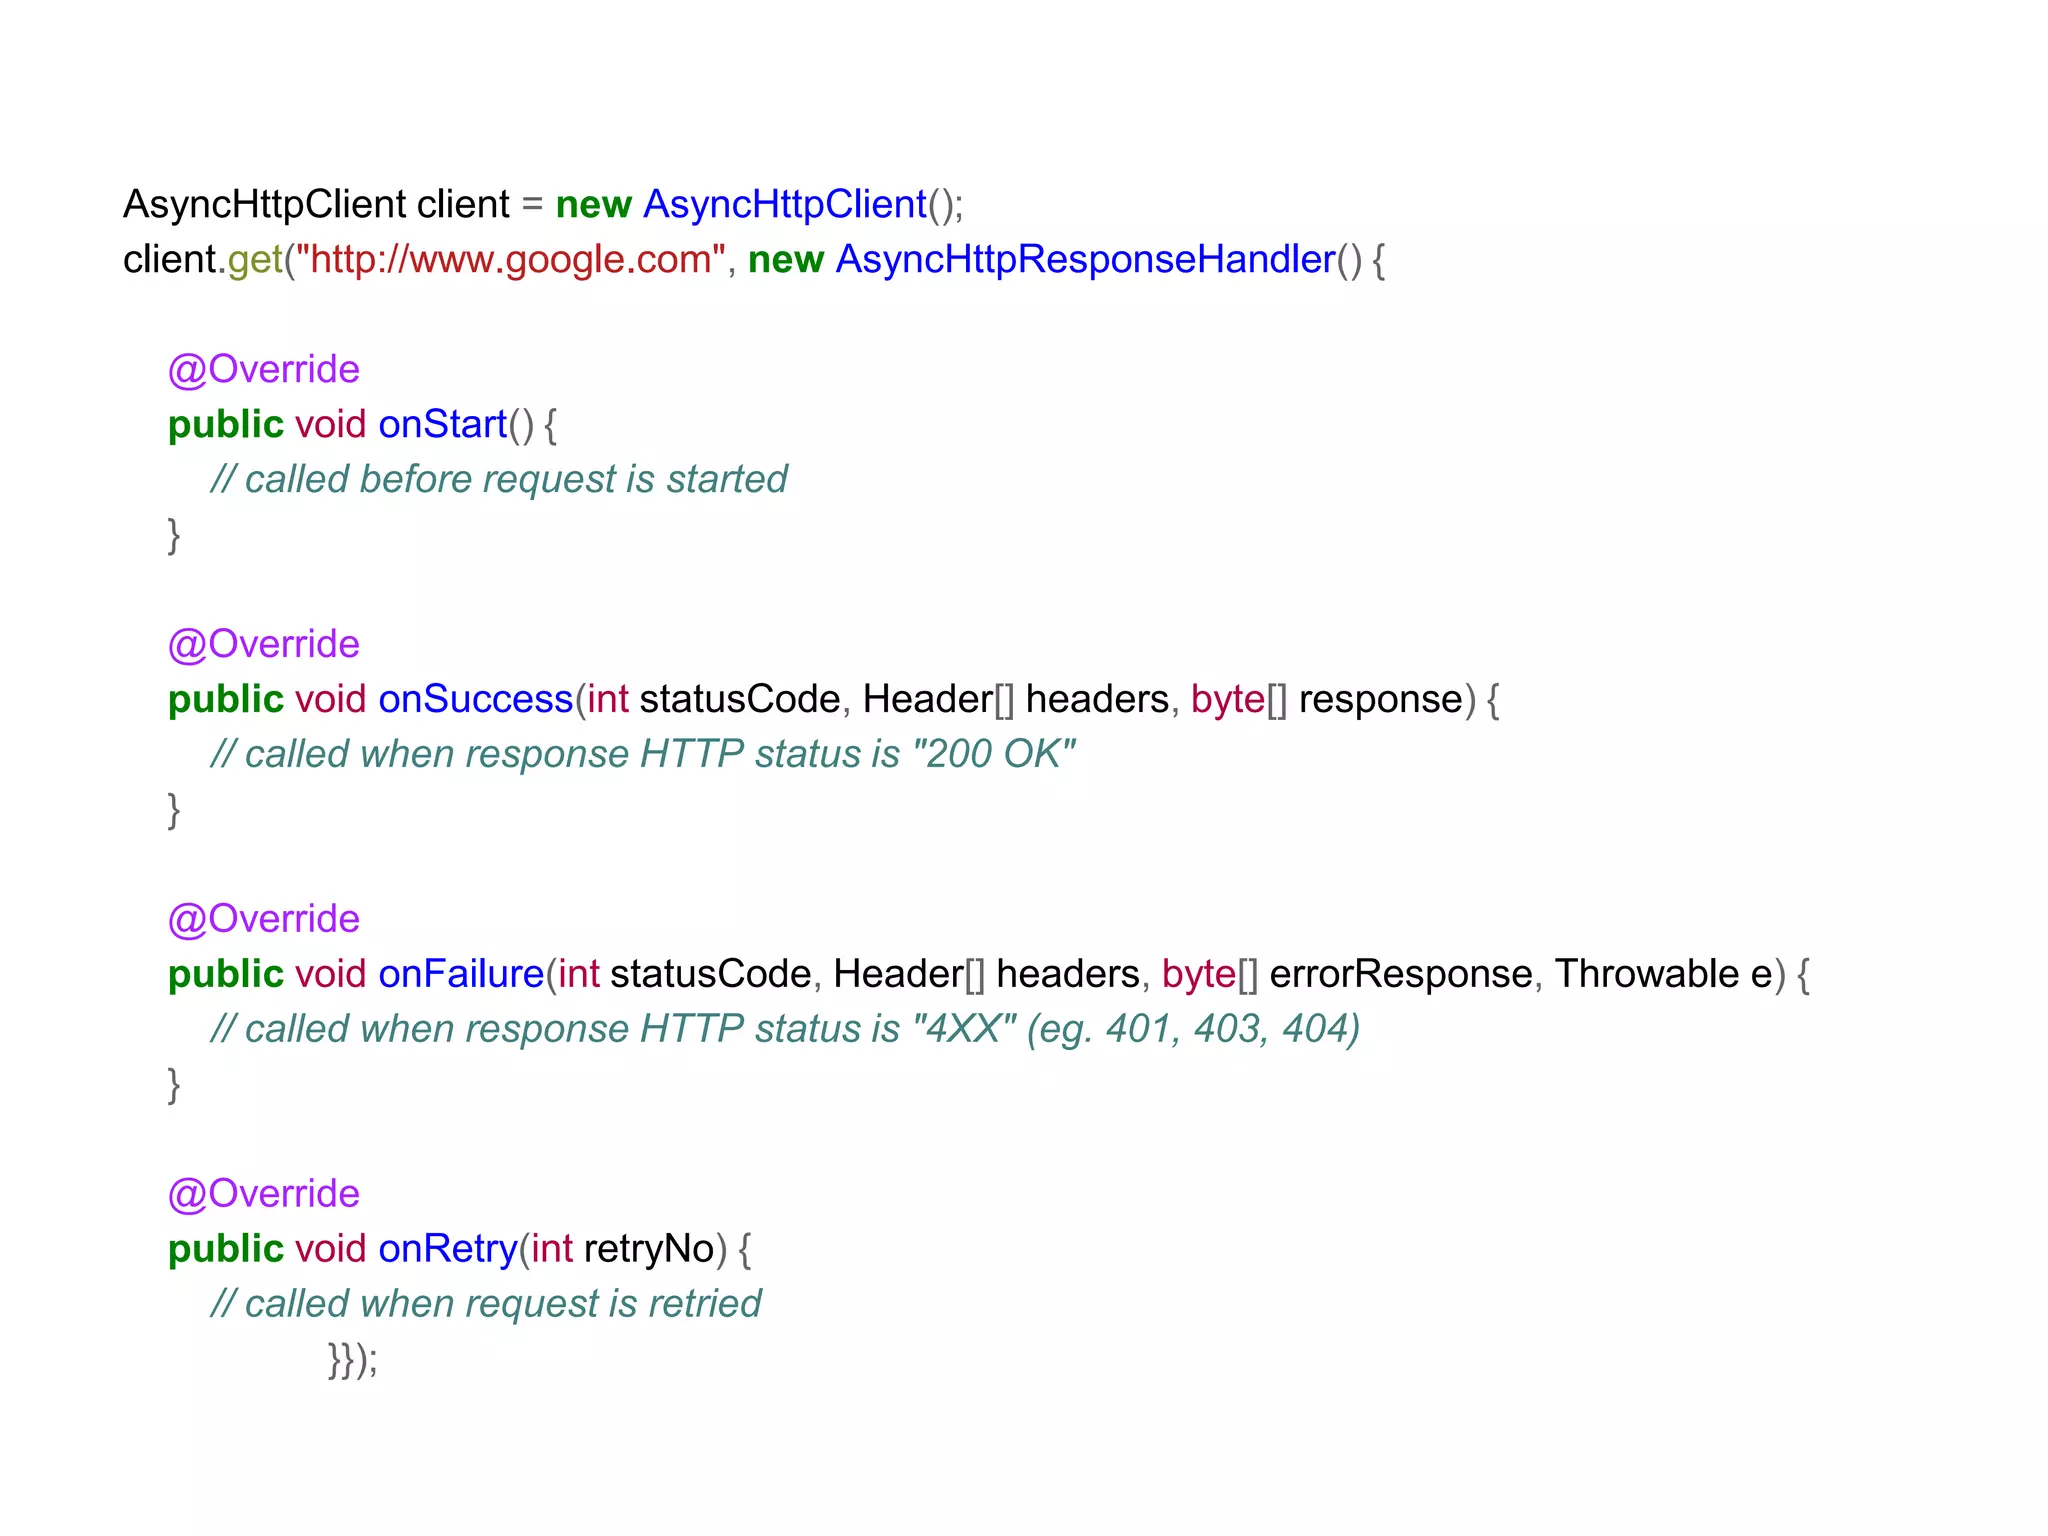Click the onFailure method name

click(x=461, y=975)
